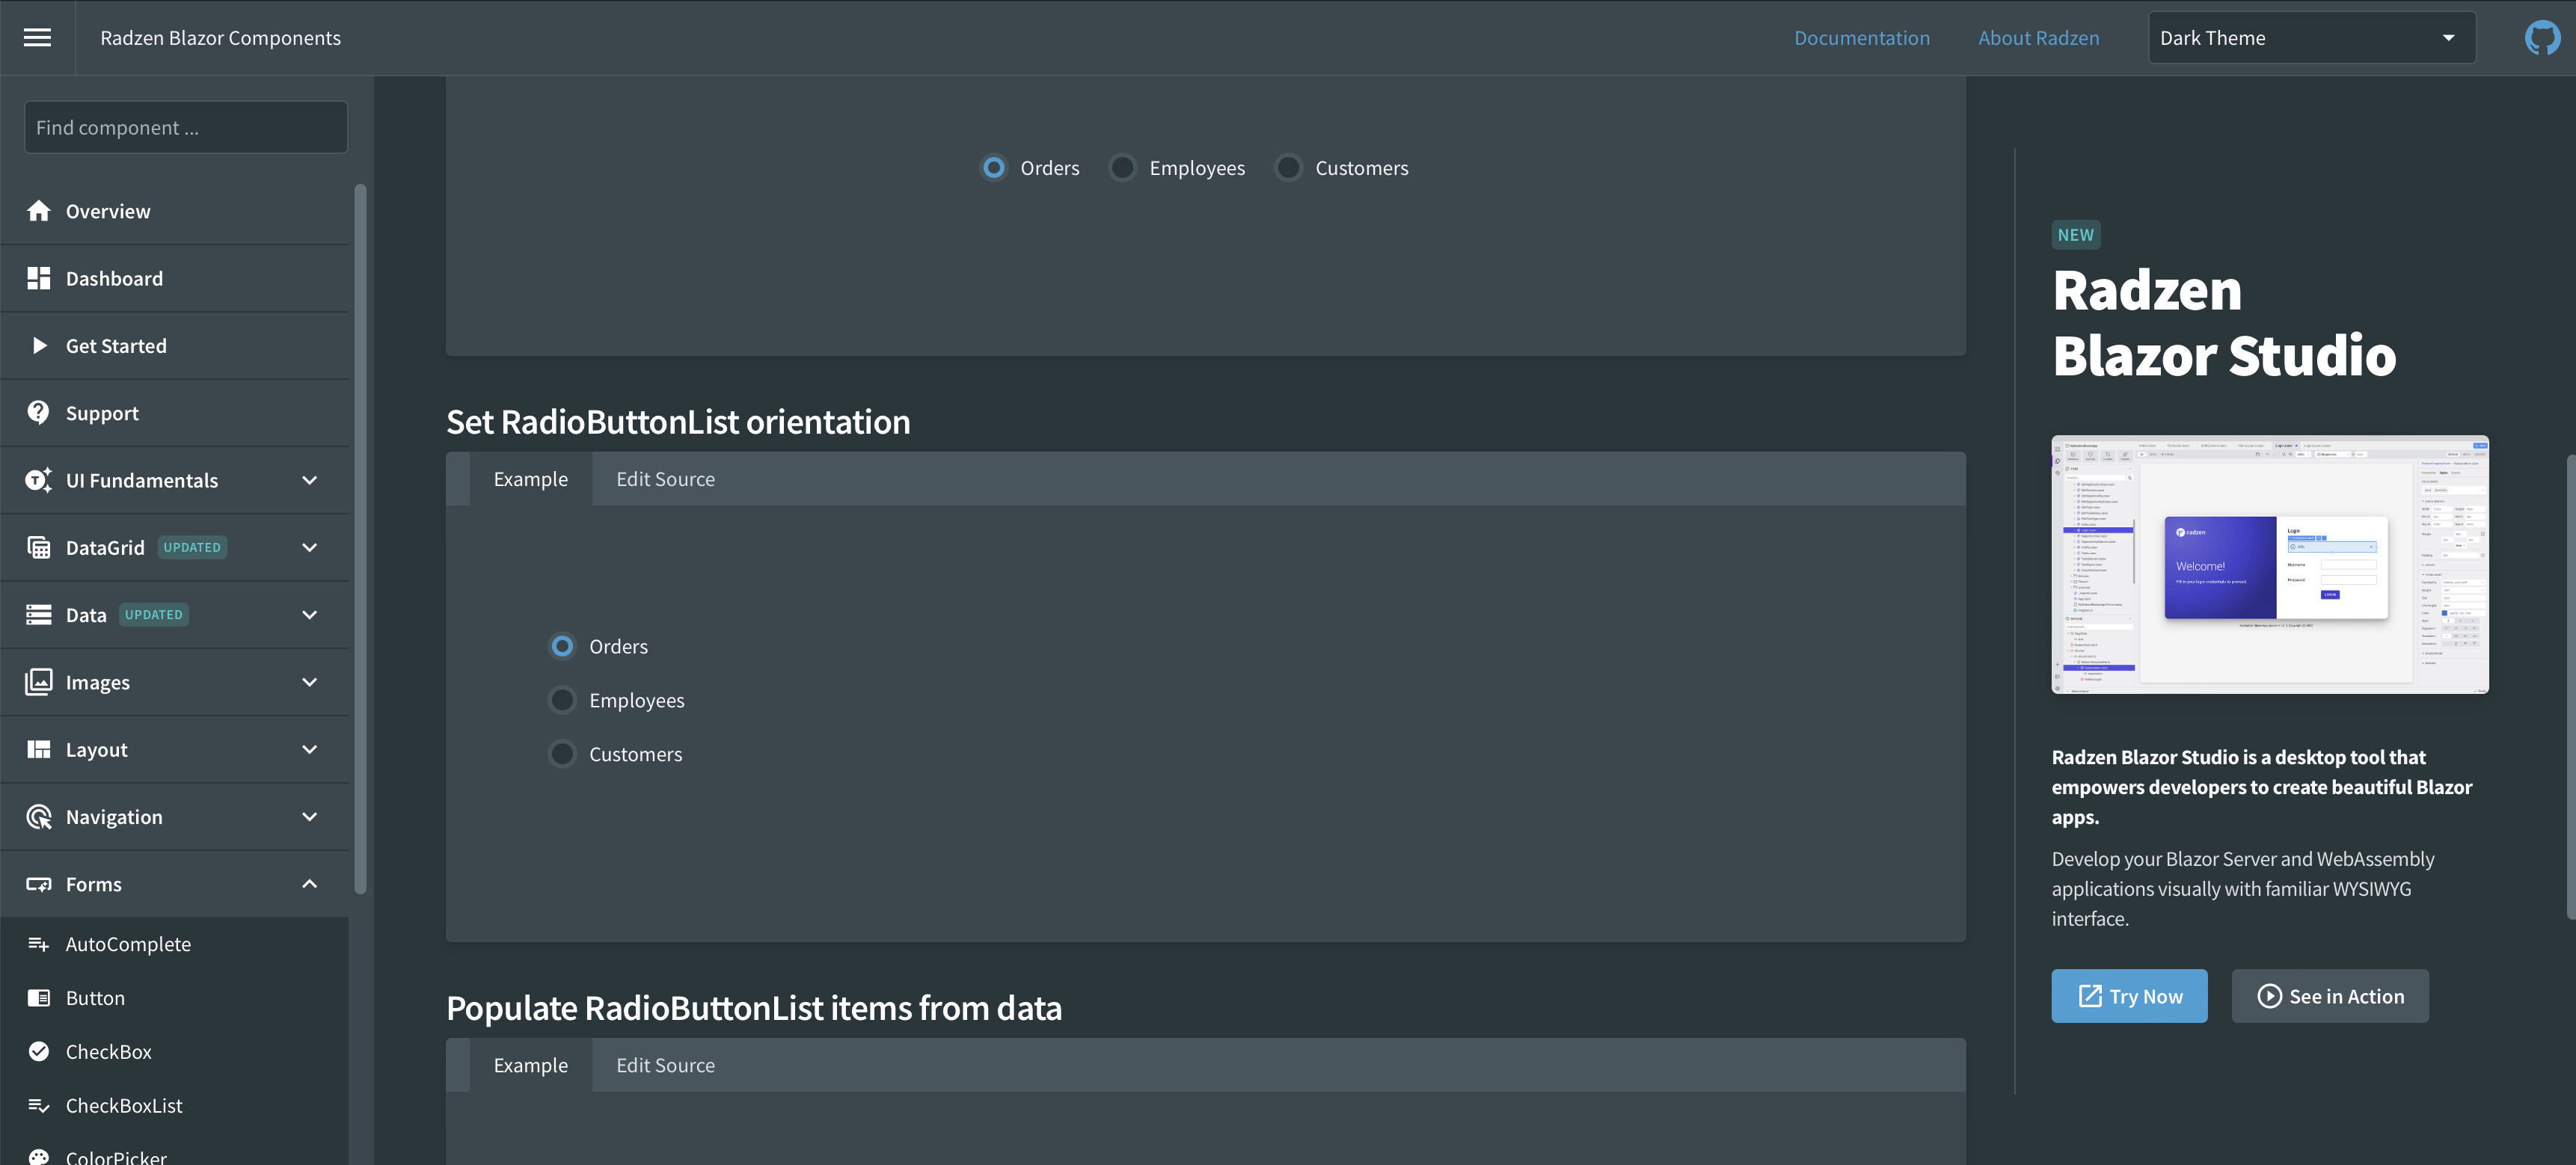The width and height of the screenshot is (2576, 1165).
Task: Click the Try Now button
Action: coord(2128,996)
